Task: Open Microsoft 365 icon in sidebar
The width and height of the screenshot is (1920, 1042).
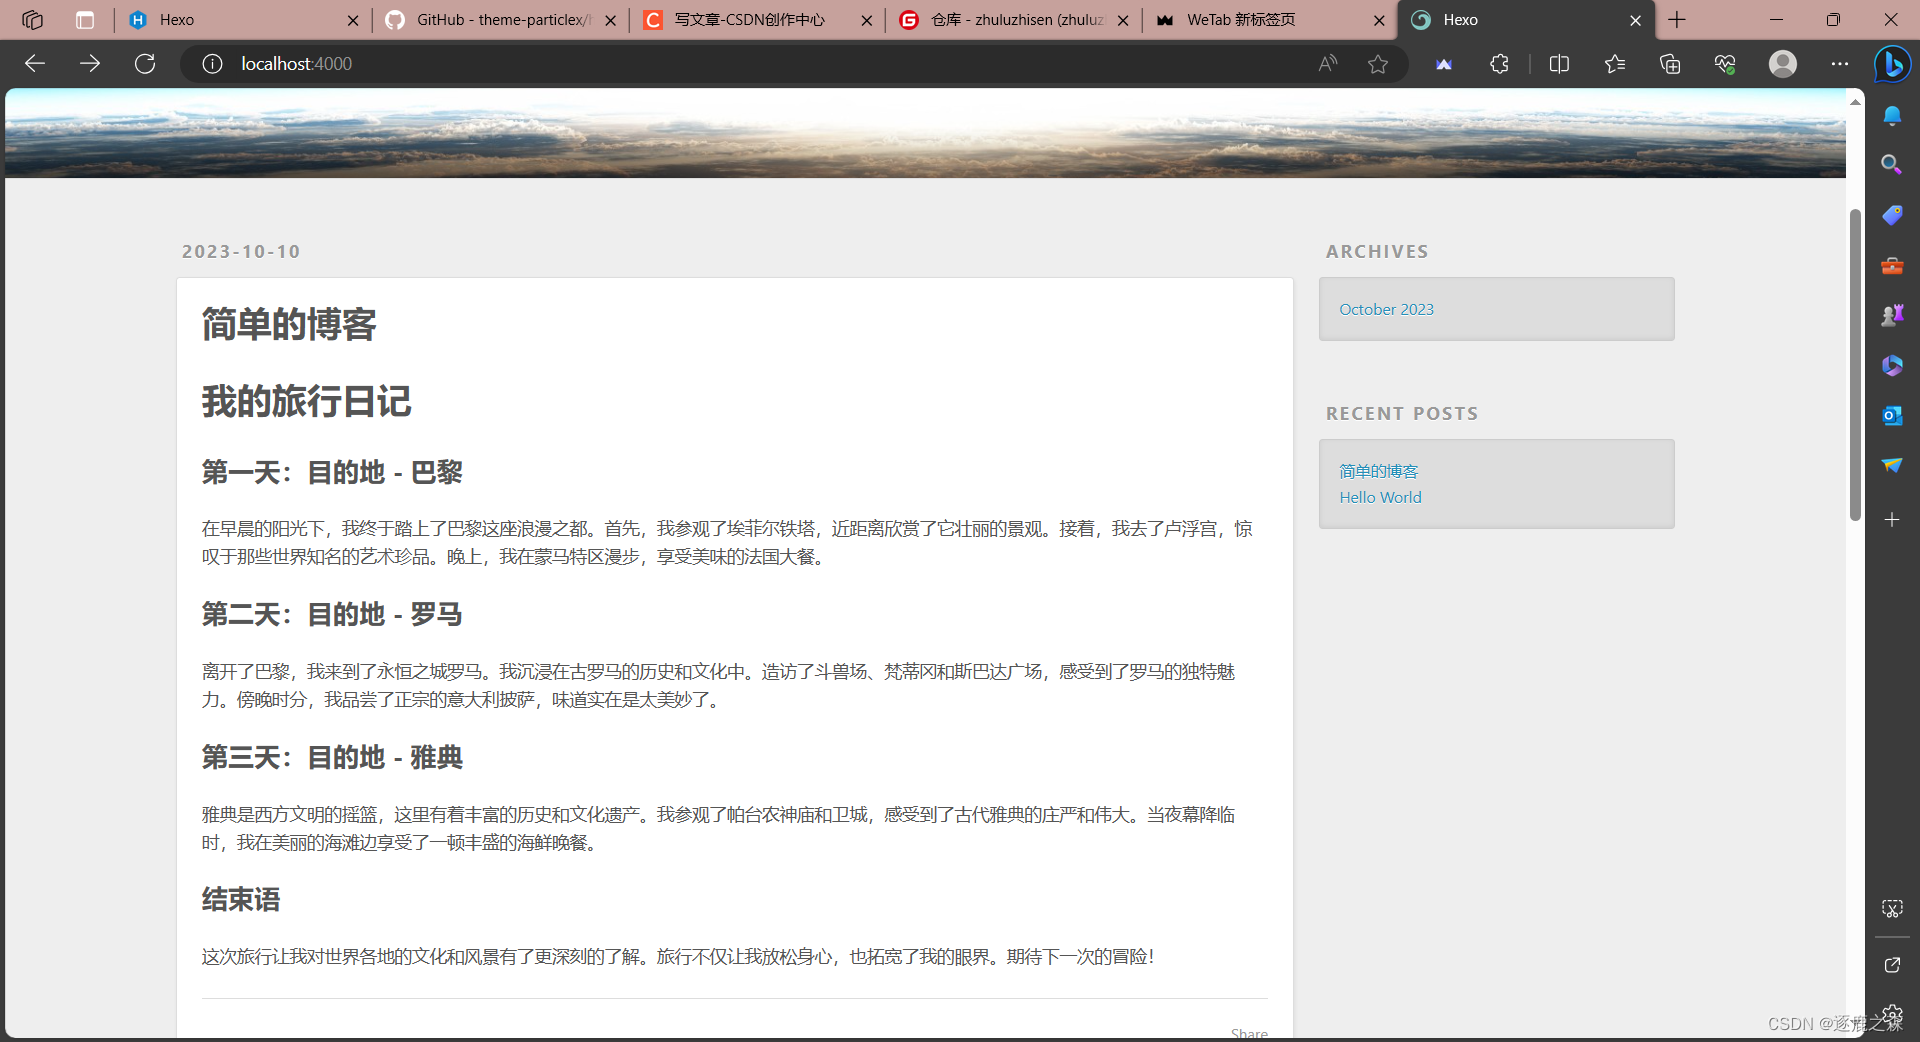Action: [x=1892, y=366]
